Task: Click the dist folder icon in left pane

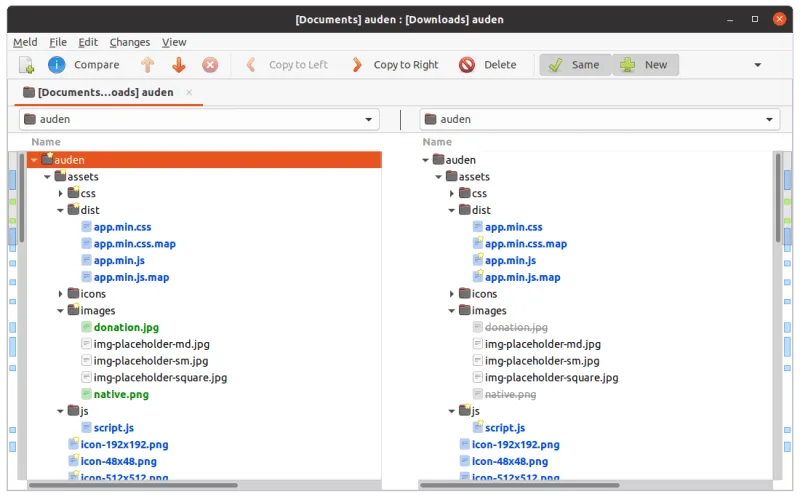Action: [x=73, y=210]
